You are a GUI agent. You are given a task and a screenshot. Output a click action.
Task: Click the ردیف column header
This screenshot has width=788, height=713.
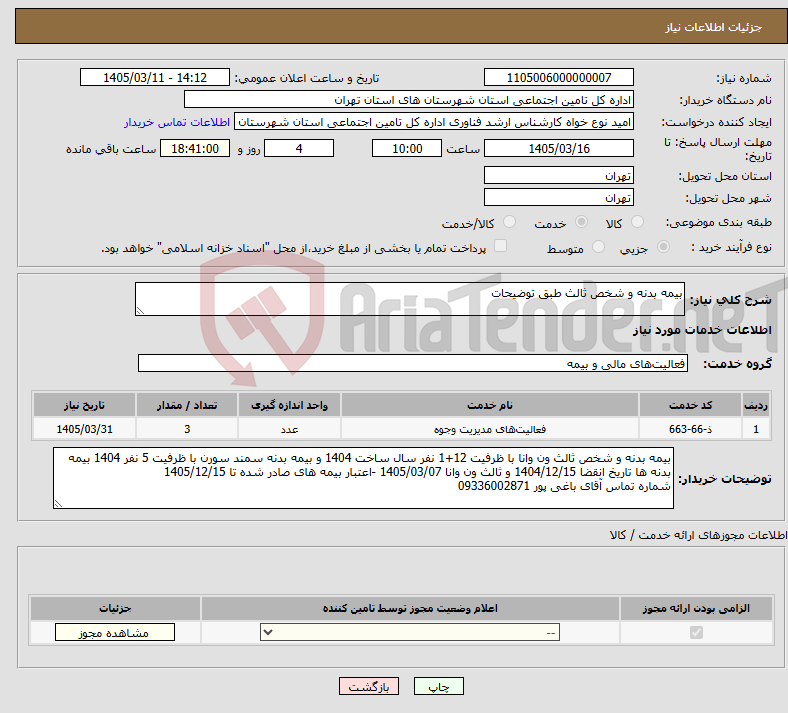(x=756, y=405)
